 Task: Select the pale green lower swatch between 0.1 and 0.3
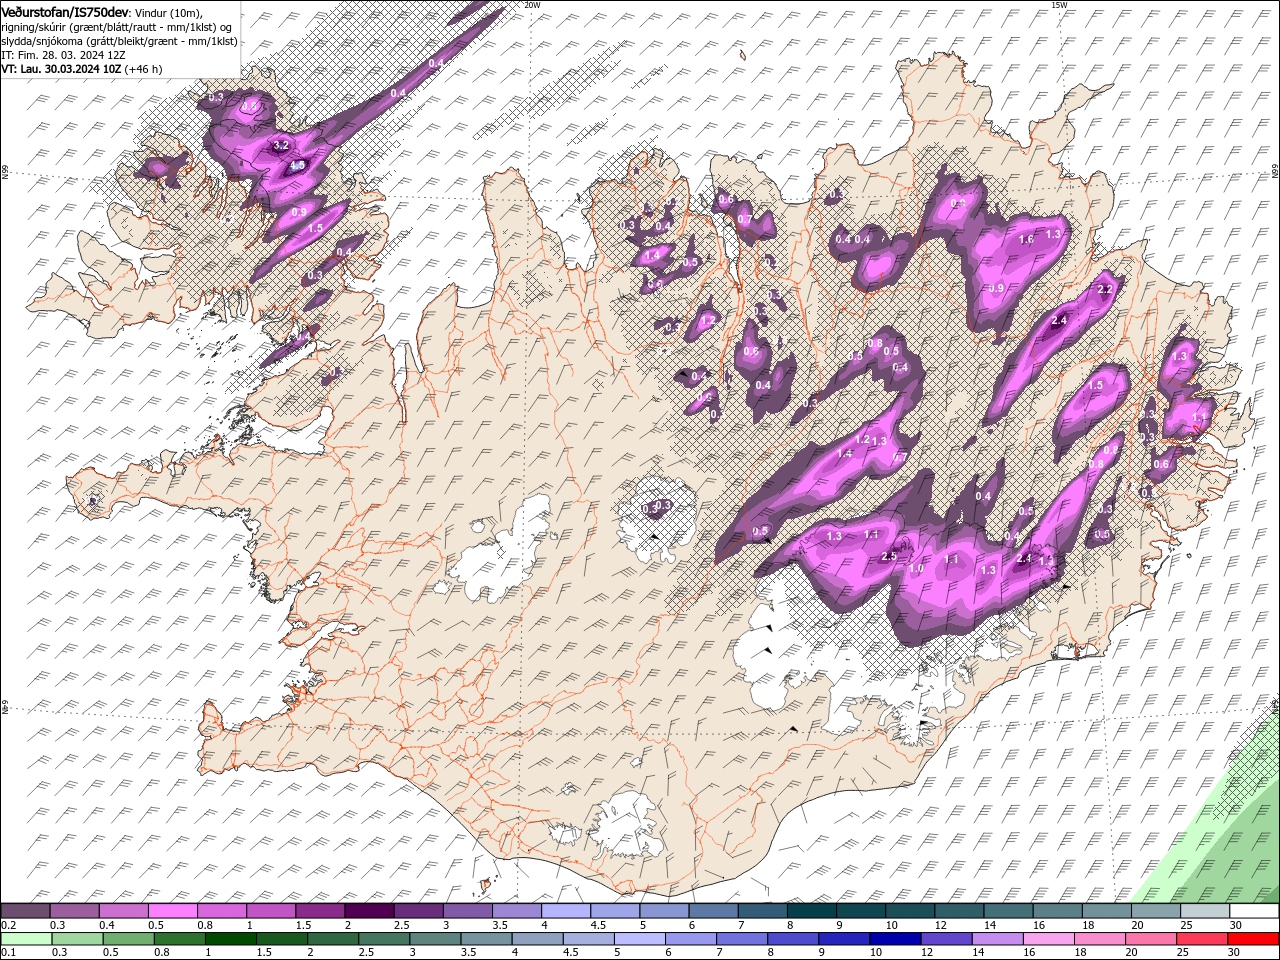(x=26, y=939)
